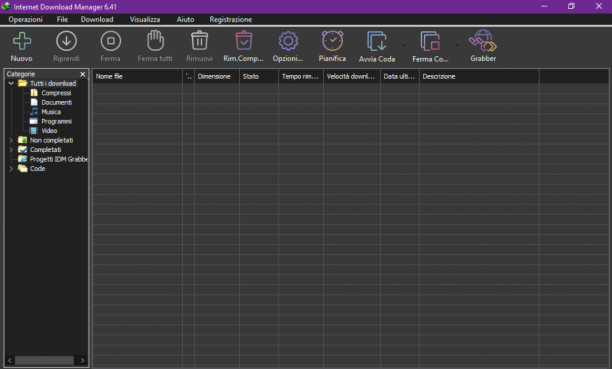Open Ferma Coda dropdown arrow
612x369 pixels.
[457, 45]
